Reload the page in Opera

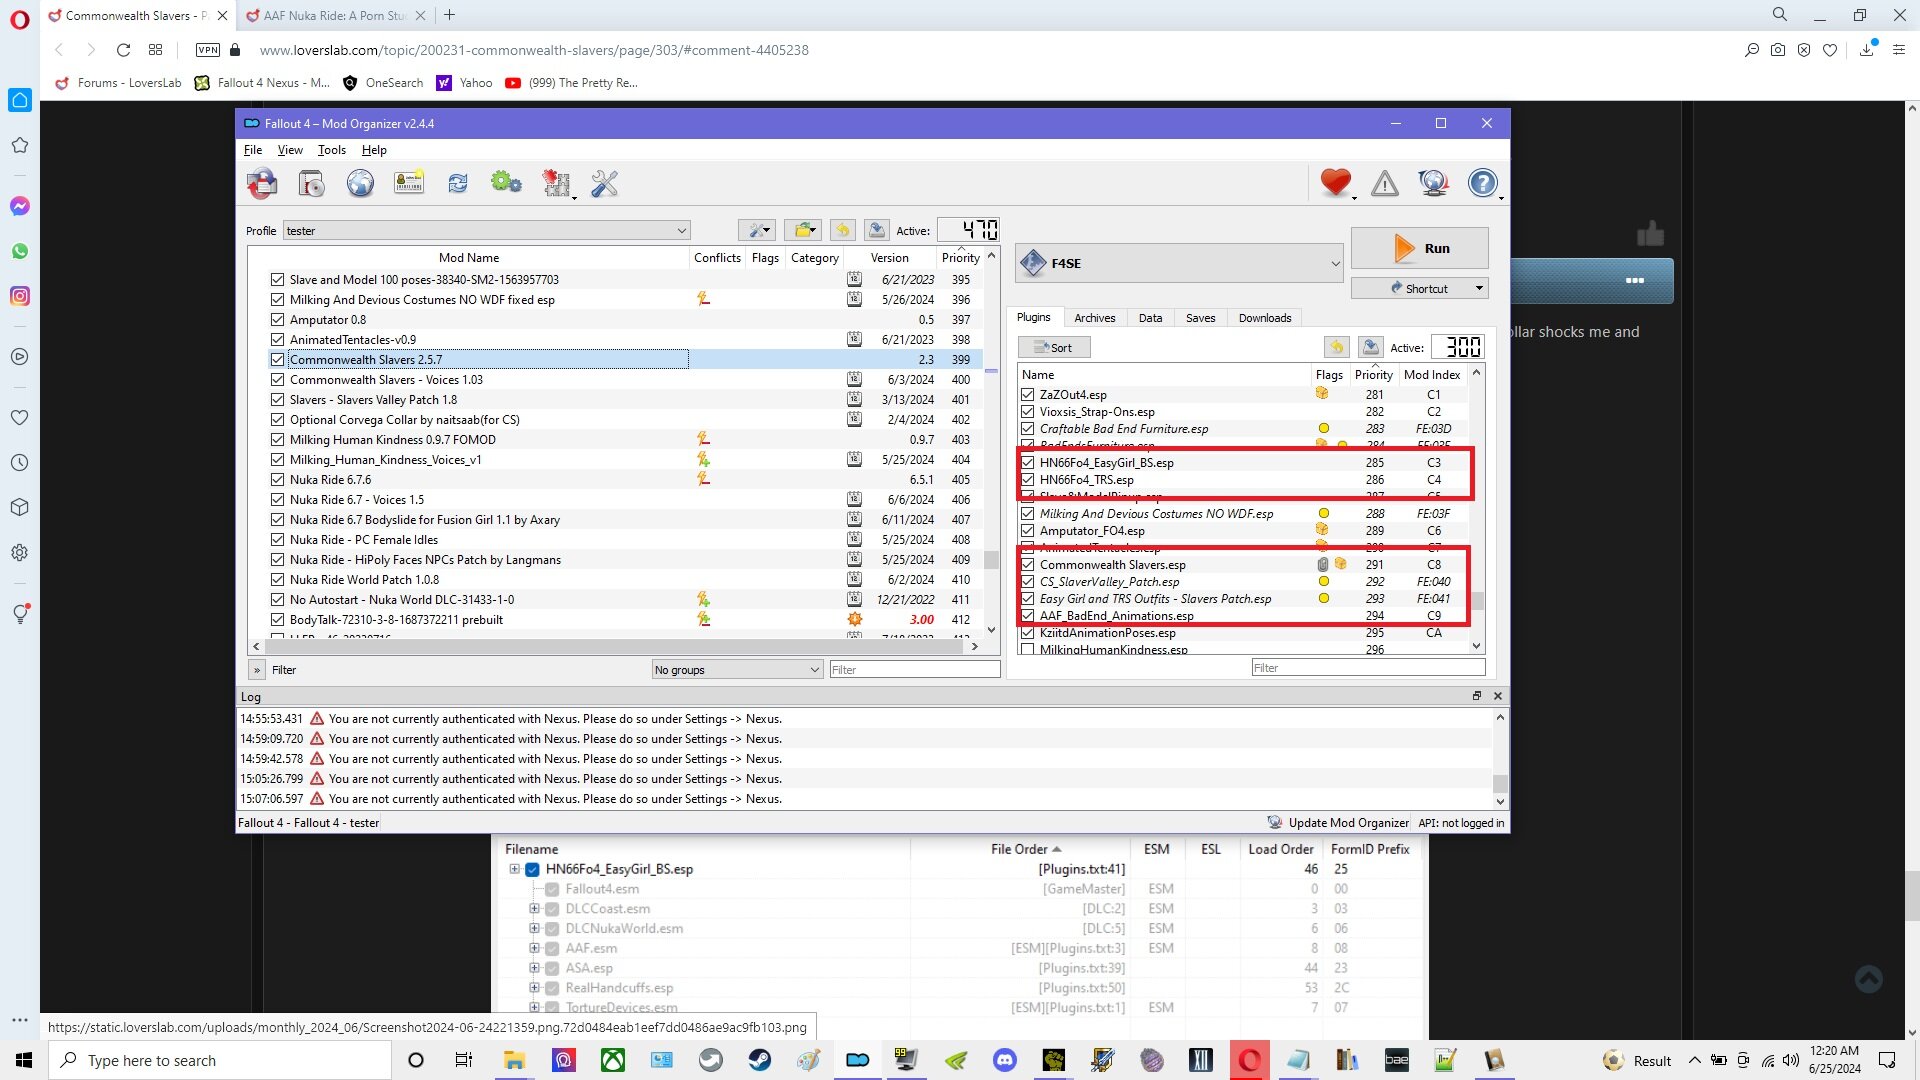point(123,50)
